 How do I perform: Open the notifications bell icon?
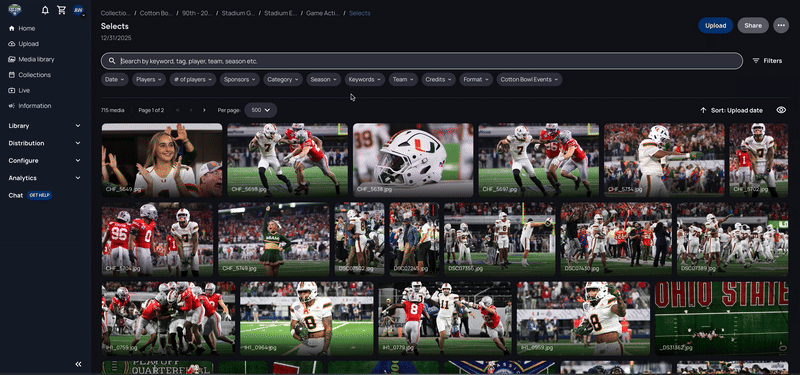(x=45, y=10)
